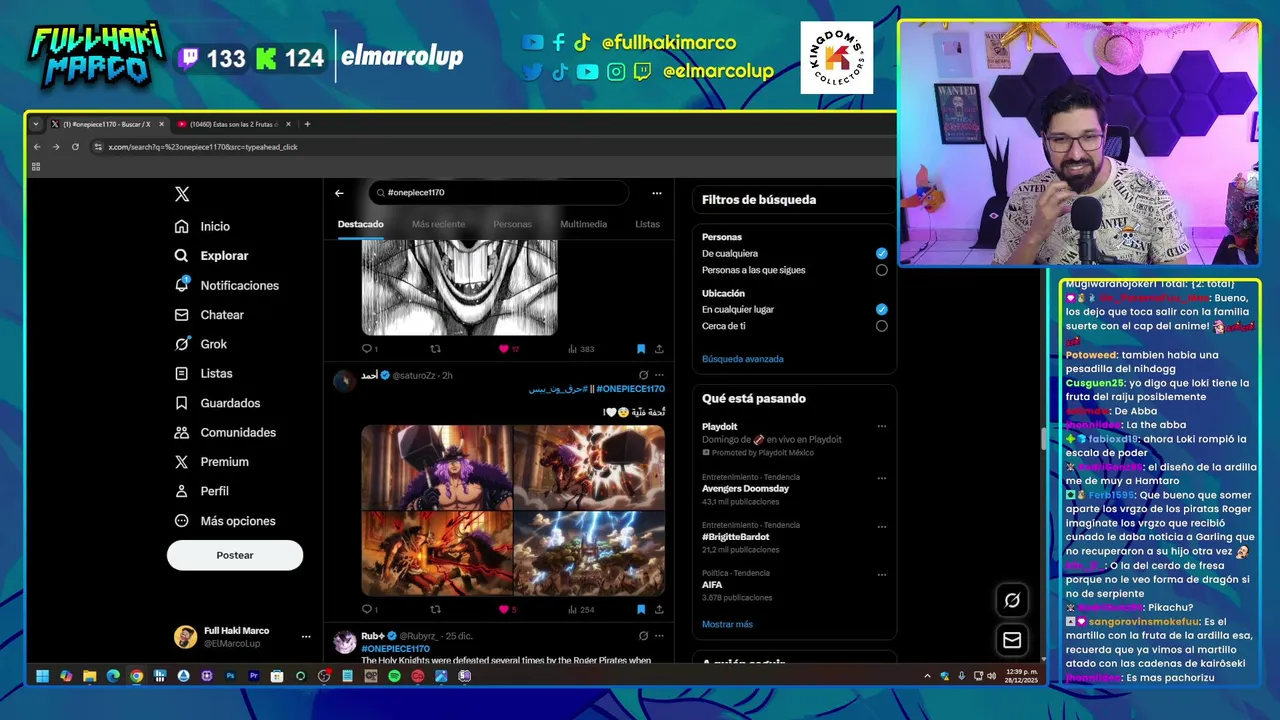Open lightning island image in post
The image size is (1280, 720).
[x=589, y=554]
